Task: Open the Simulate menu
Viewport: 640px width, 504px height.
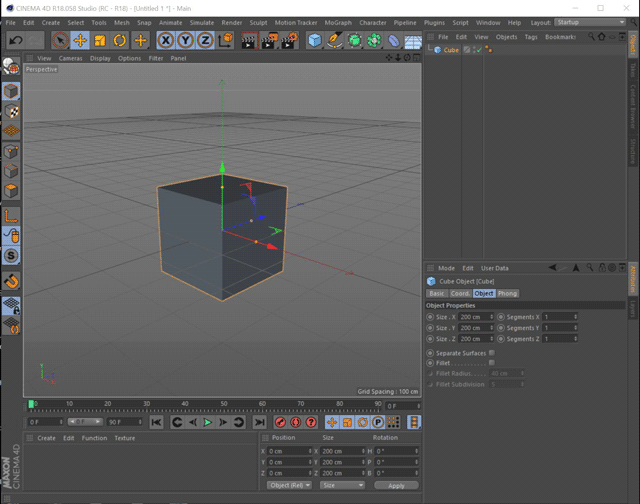Action: 202,23
